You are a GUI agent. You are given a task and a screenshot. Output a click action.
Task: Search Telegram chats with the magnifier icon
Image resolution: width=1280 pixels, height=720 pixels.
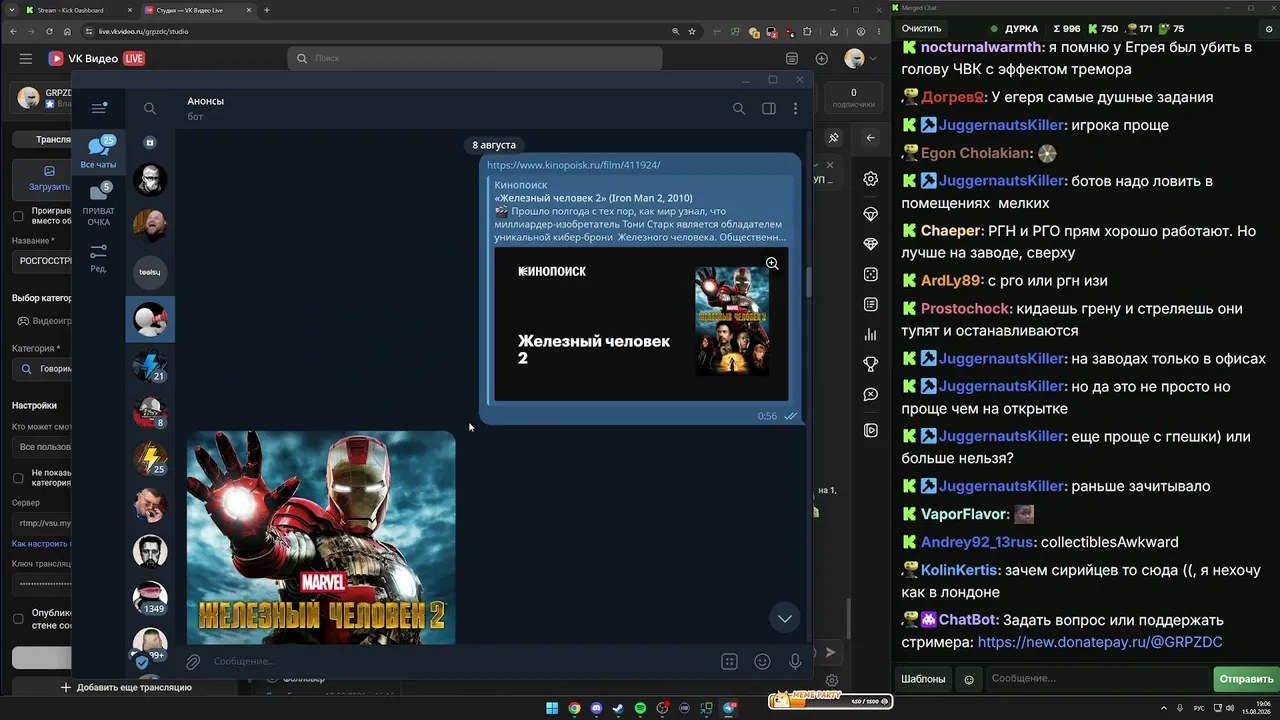150,108
